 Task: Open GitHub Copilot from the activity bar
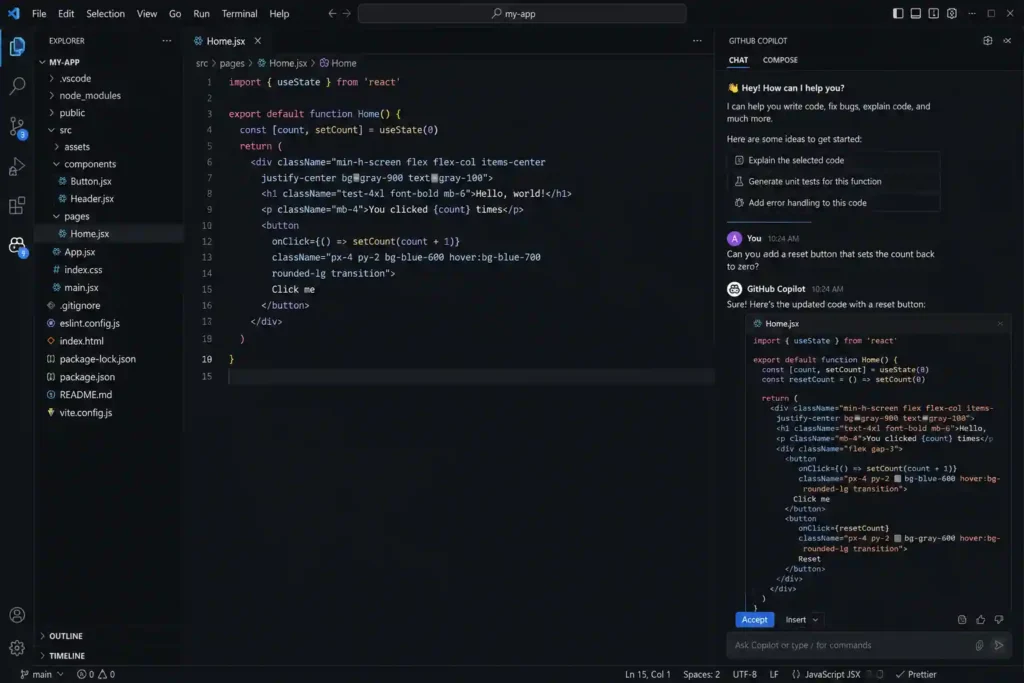pyautogui.click(x=17, y=246)
